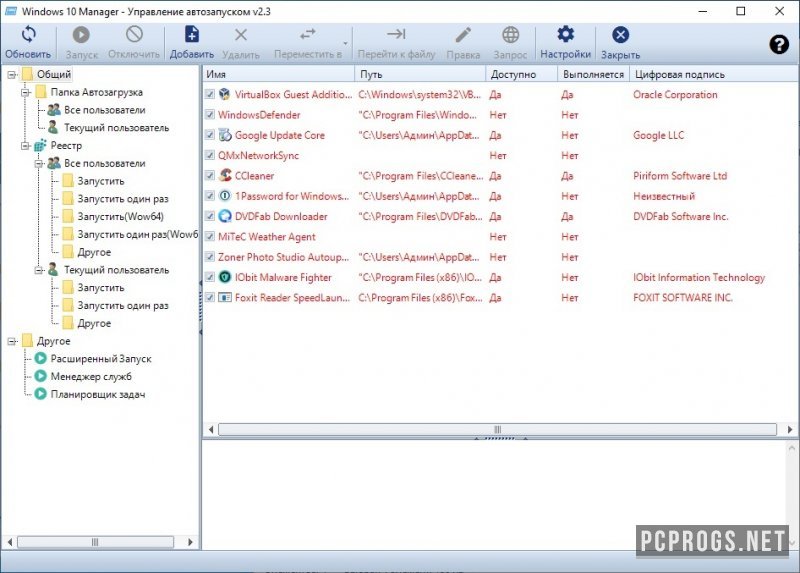Open Расширенный Запуск in the tree

tap(101, 359)
